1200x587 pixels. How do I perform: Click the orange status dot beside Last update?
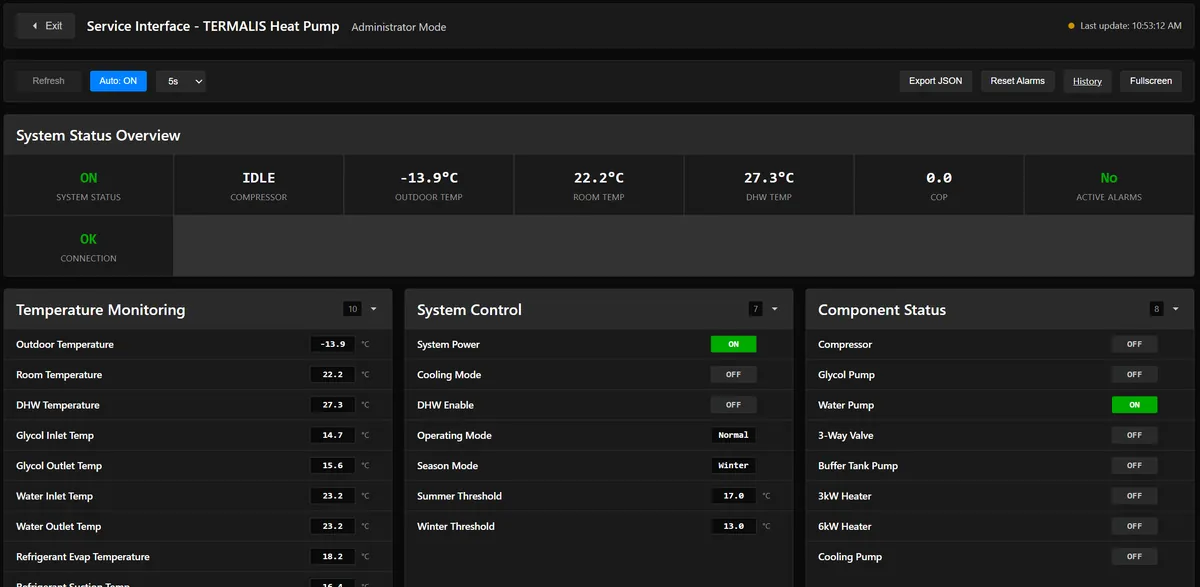click(1071, 26)
